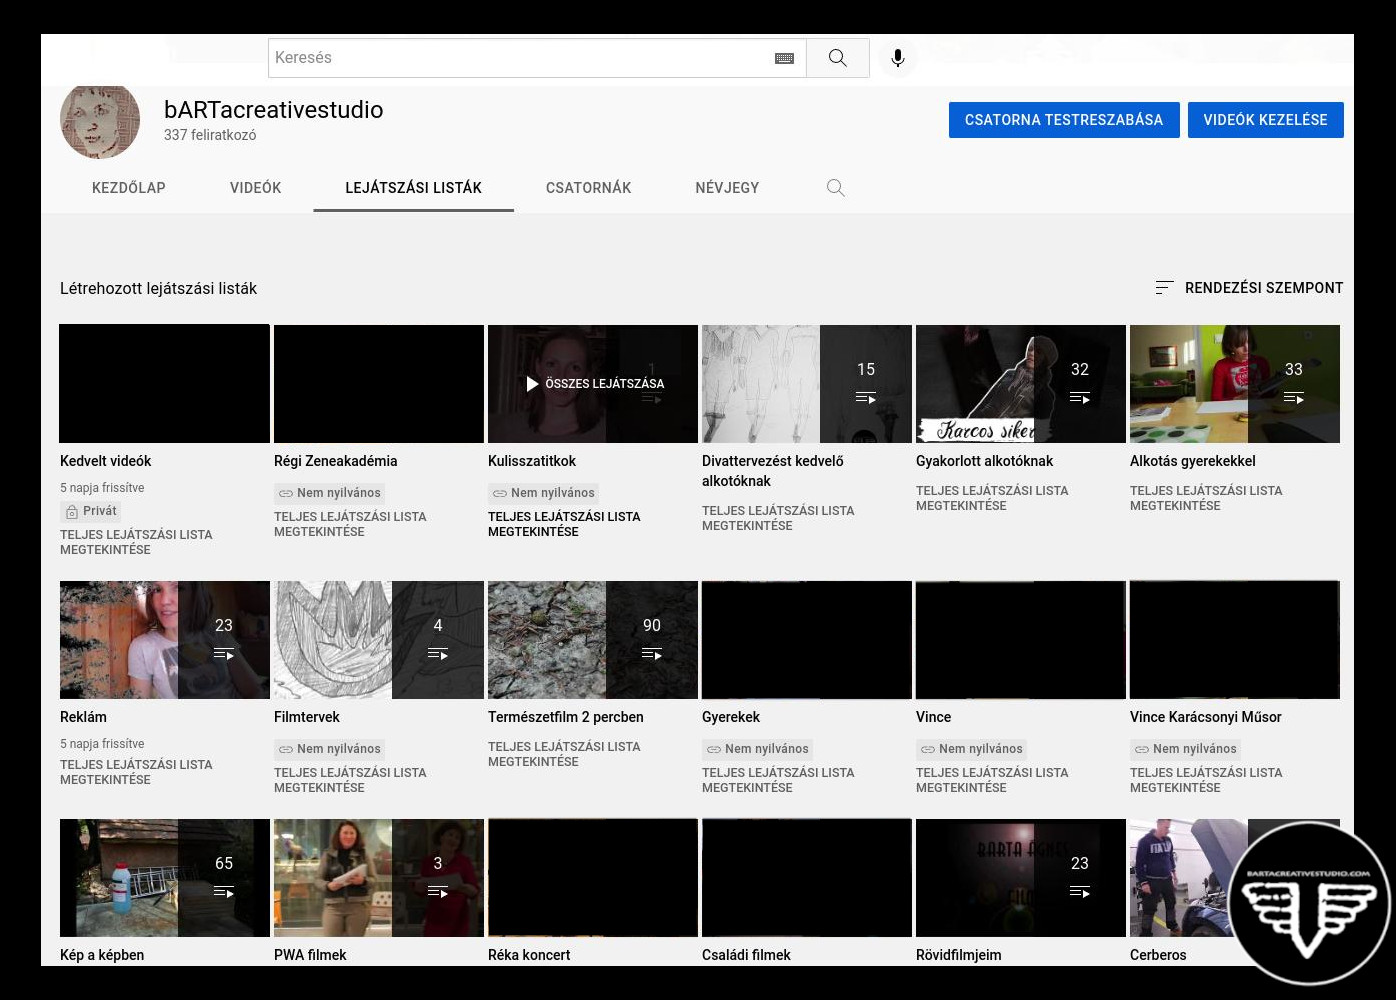View full playlist link under Gyakorlott alkotóknak
The width and height of the screenshot is (1396, 1000).
point(992,498)
